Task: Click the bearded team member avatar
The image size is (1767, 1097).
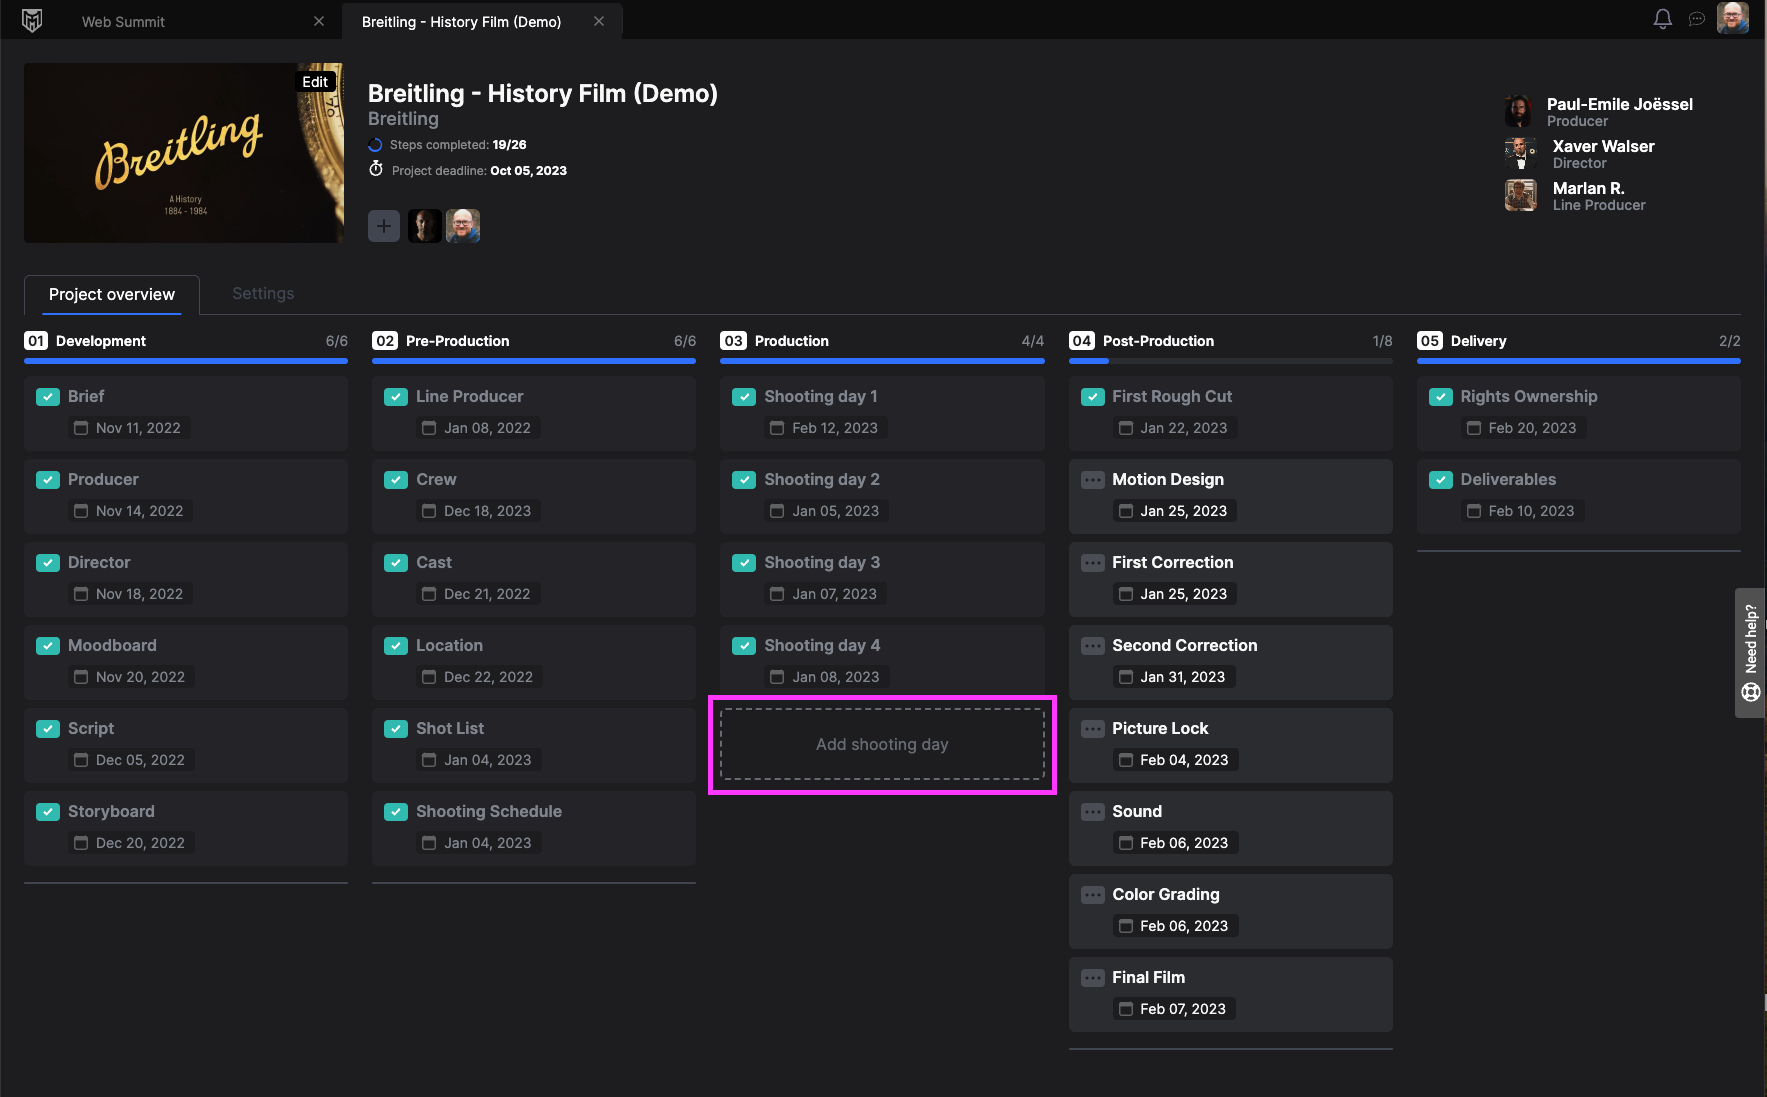Action: [463, 226]
